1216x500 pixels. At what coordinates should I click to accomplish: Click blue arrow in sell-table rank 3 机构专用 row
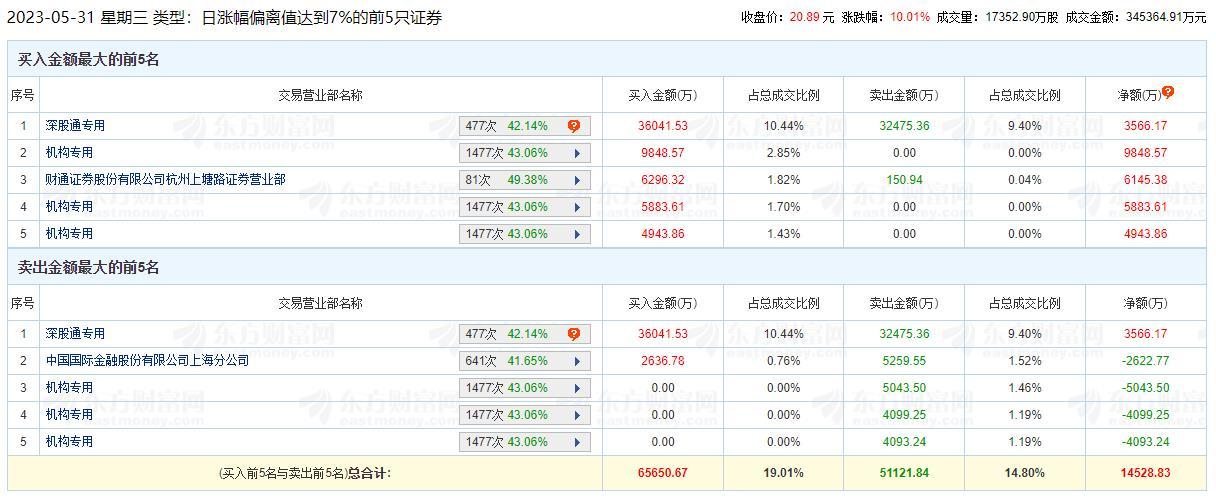pos(577,389)
